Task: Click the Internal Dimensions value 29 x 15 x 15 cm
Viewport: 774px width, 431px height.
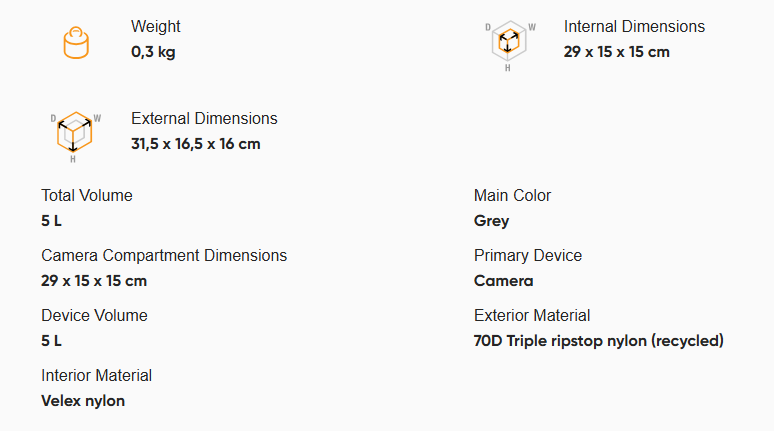Action: 617,52
